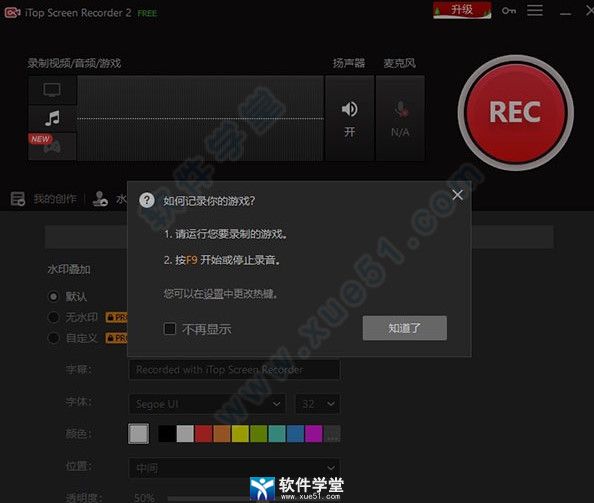Click the 录制视频/音频/游戏 heading
This screenshot has height=503, width=594.
coord(74,63)
